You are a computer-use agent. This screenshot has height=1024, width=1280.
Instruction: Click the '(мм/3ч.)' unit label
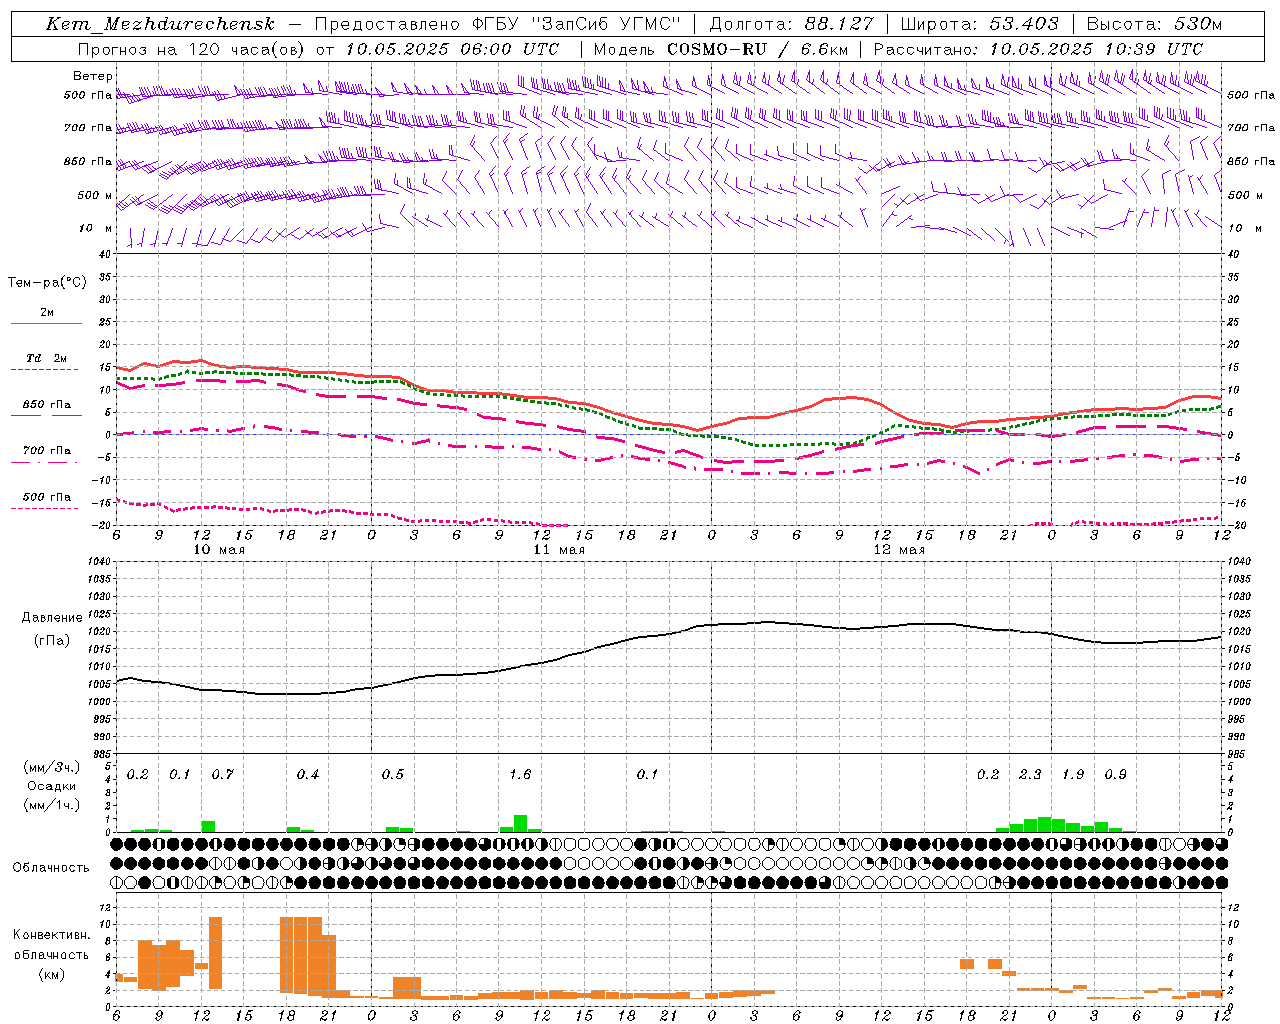(51, 768)
